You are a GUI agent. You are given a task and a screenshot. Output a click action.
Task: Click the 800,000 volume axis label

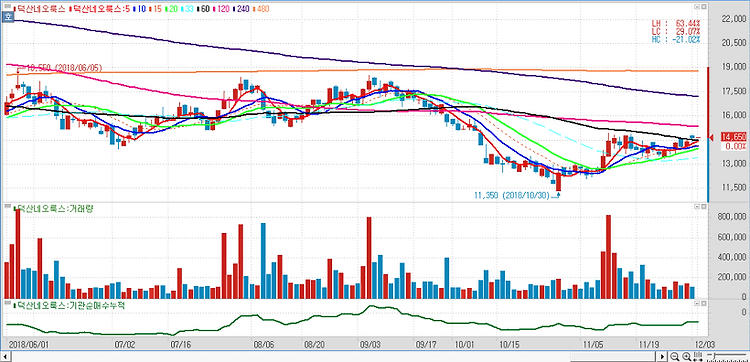coord(732,217)
